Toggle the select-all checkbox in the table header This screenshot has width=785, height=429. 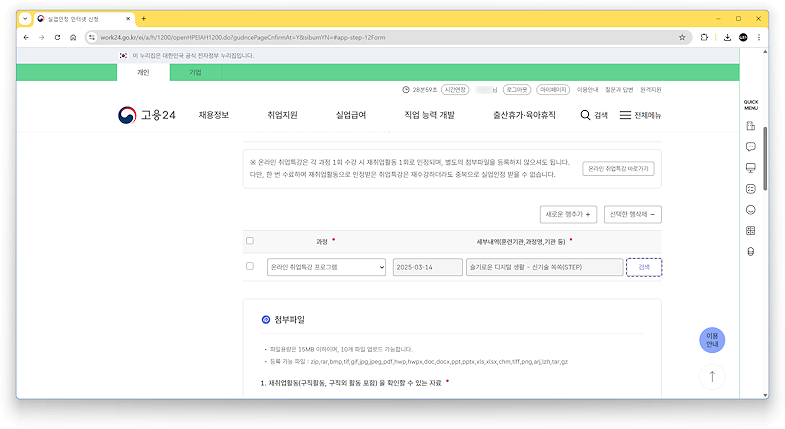pos(250,241)
